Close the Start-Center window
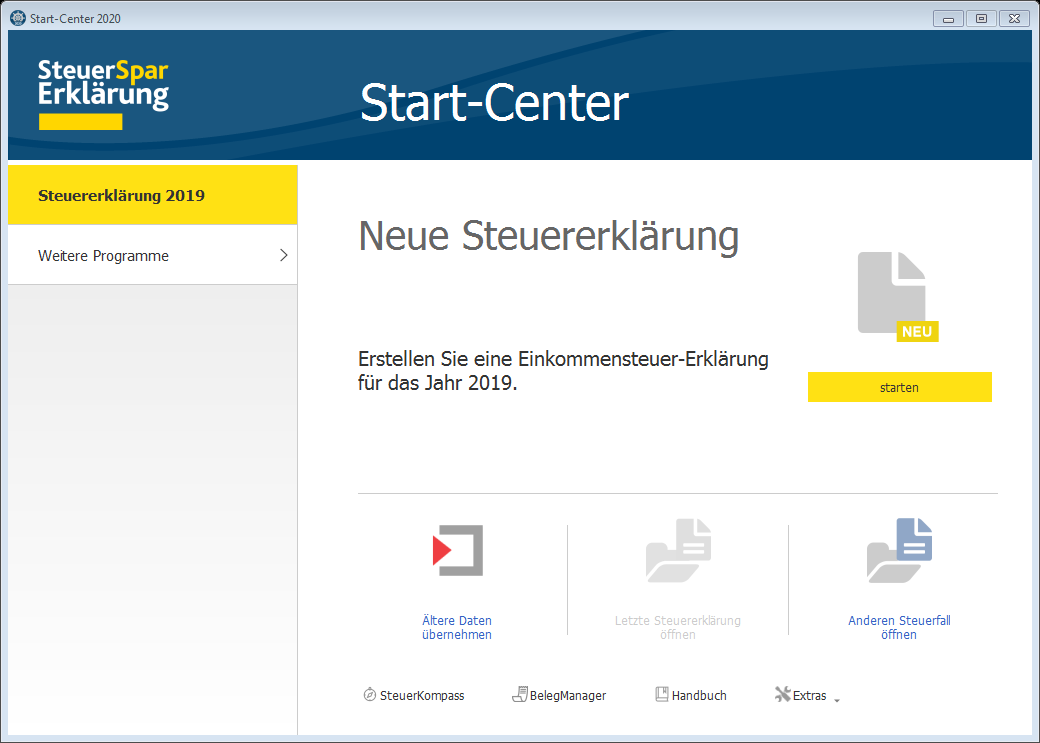The image size is (1040, 743). click(1015, 19)
